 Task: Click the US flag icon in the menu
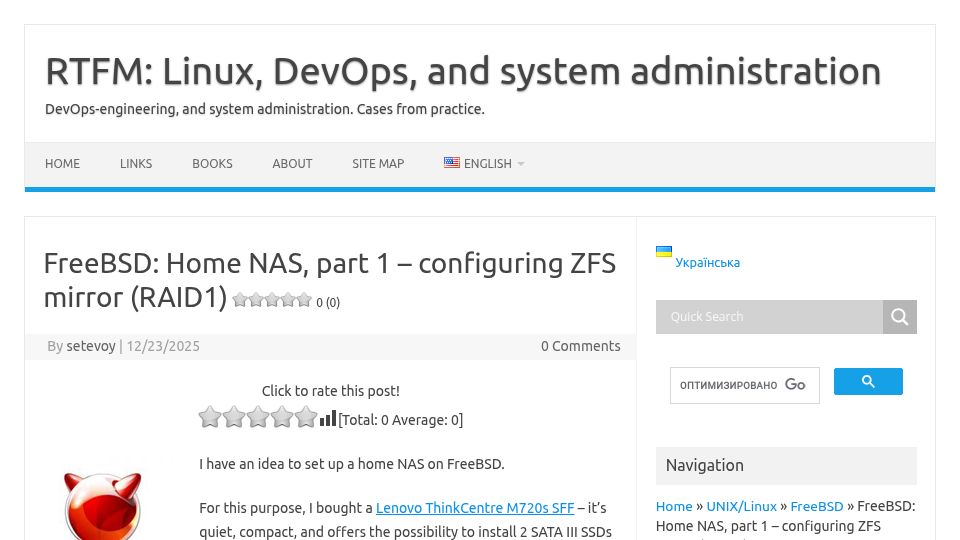(x=452, y=163)
